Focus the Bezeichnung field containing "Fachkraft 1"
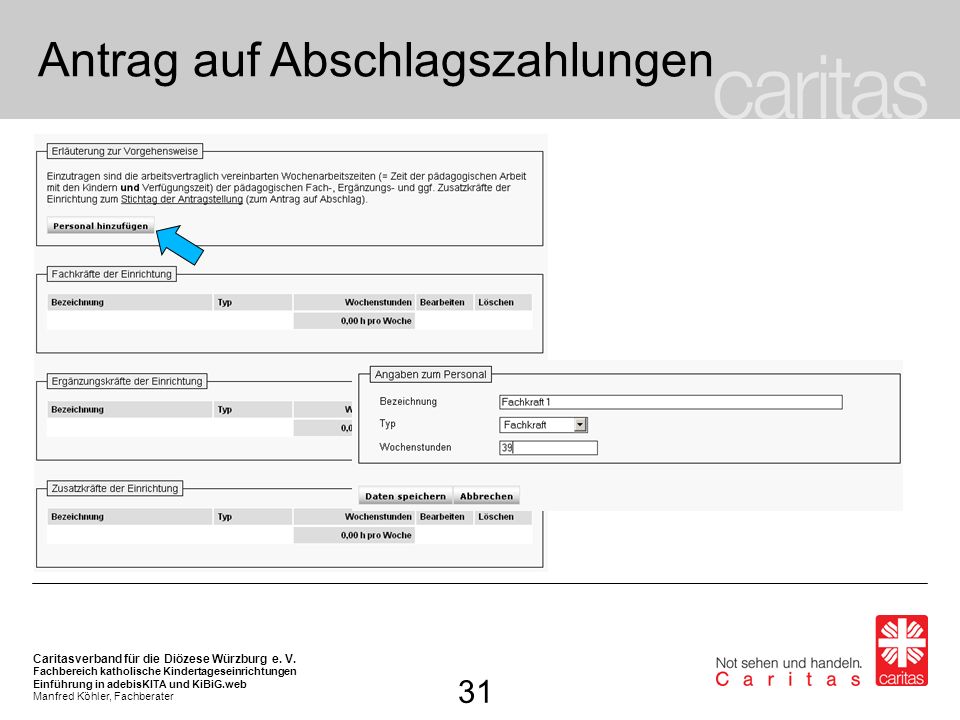 (670, 402)
